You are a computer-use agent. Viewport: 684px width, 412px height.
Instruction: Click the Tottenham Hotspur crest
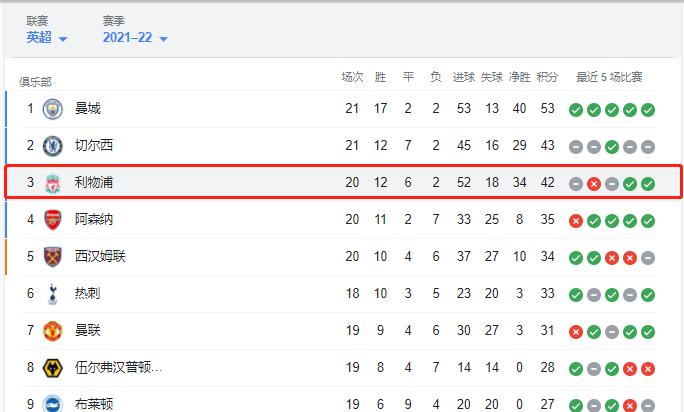[x=53, y=294]
